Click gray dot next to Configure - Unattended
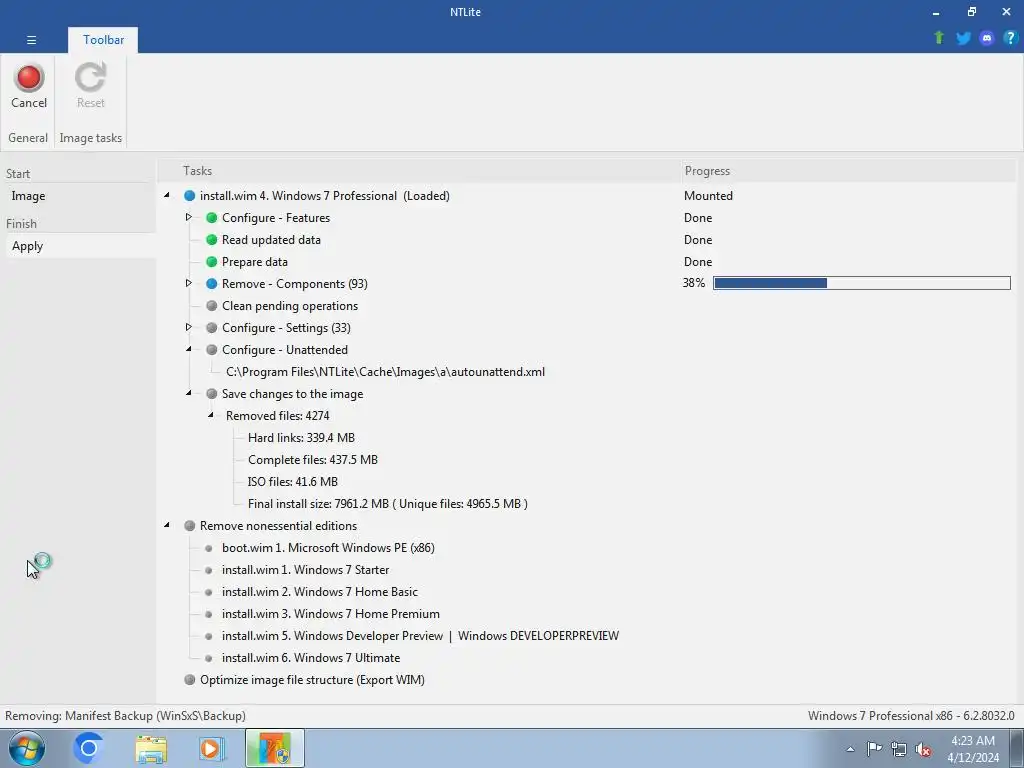The image size is (1024, 768). pyautogui.click(x=212, y=349)
